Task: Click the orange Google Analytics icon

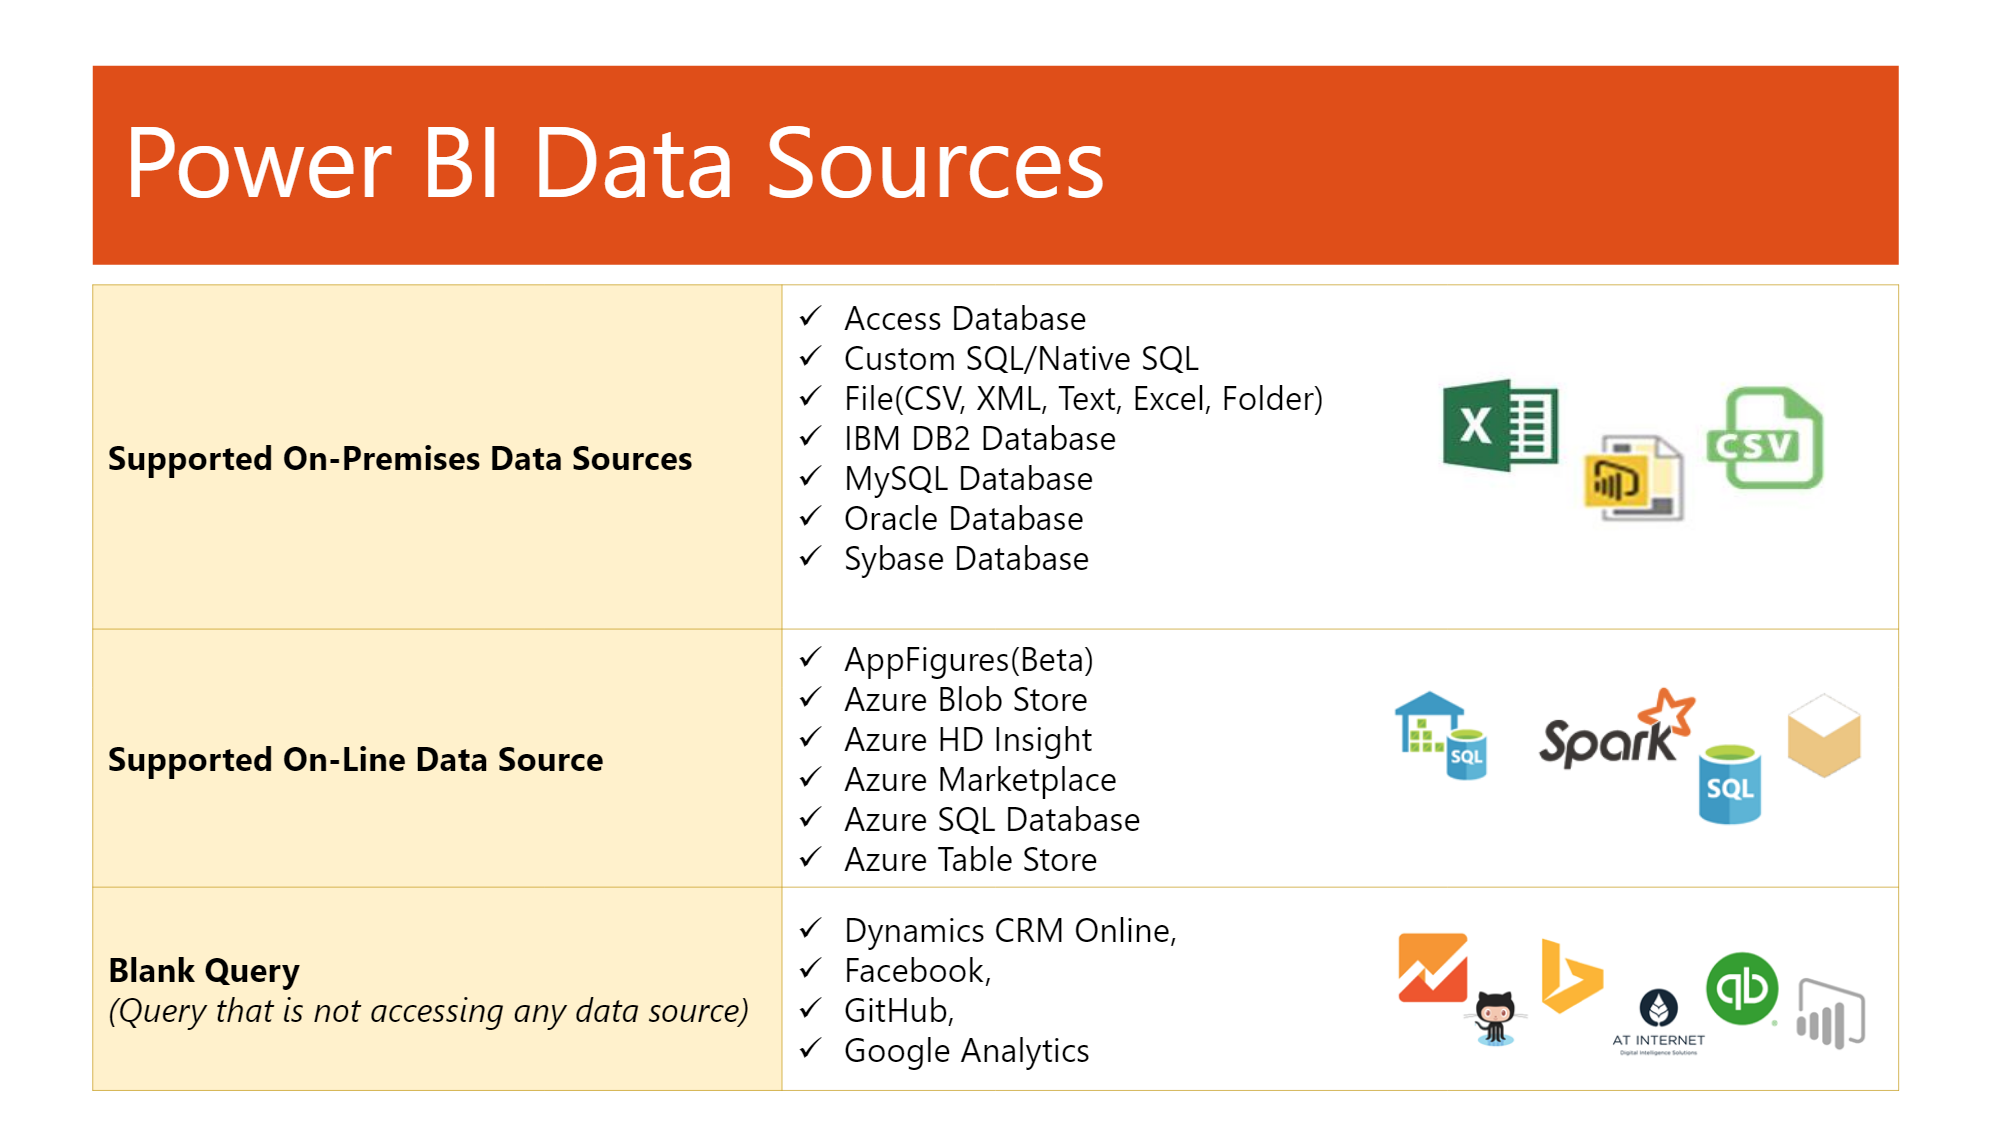Action: click(x=1433, y=968)
